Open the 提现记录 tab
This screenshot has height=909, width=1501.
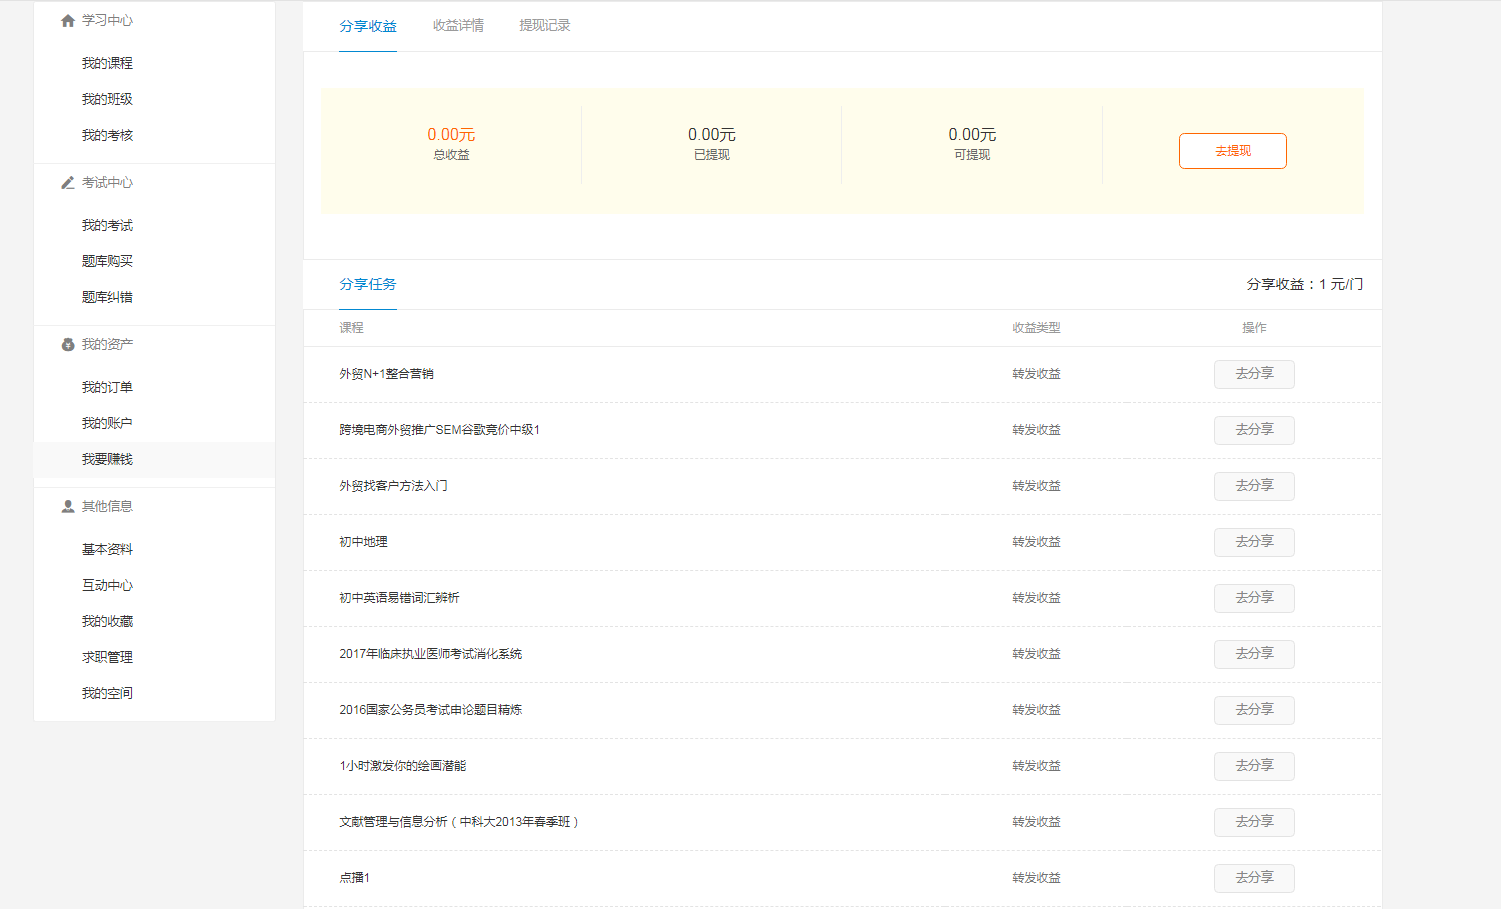(544, 26)
